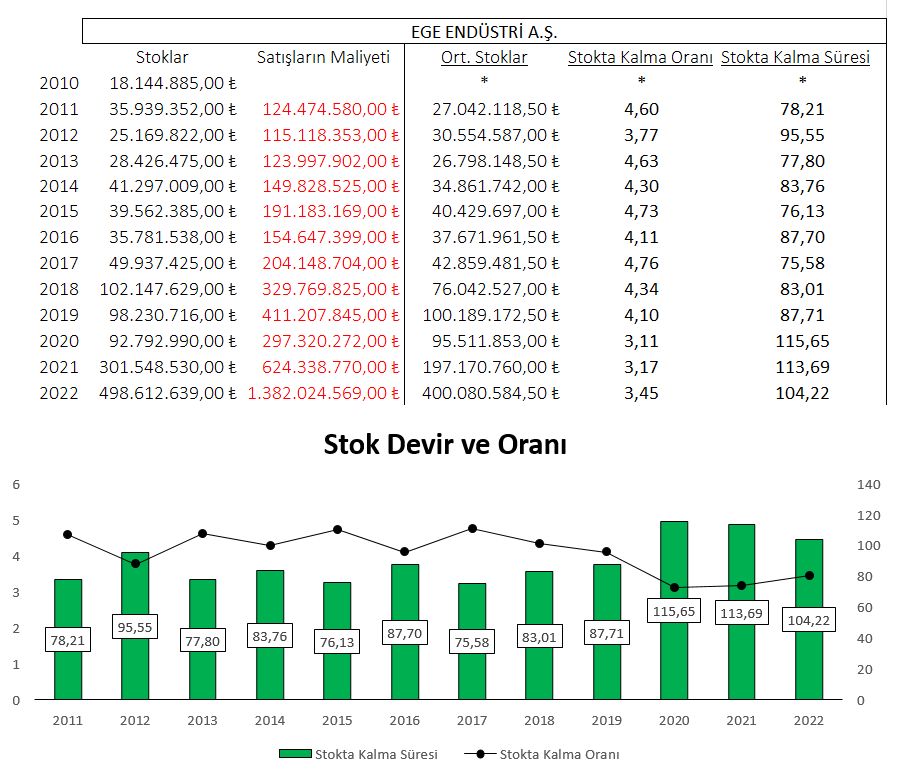Click data label 95,55 on chart

point(135,627)
